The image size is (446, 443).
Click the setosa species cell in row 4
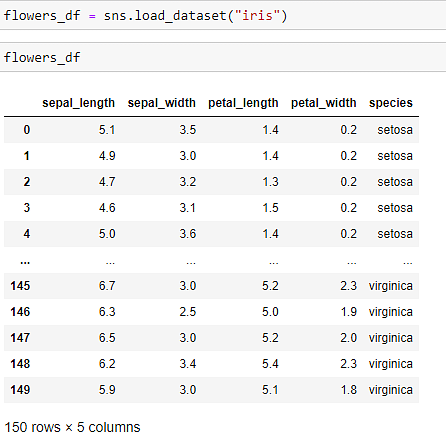395,234
